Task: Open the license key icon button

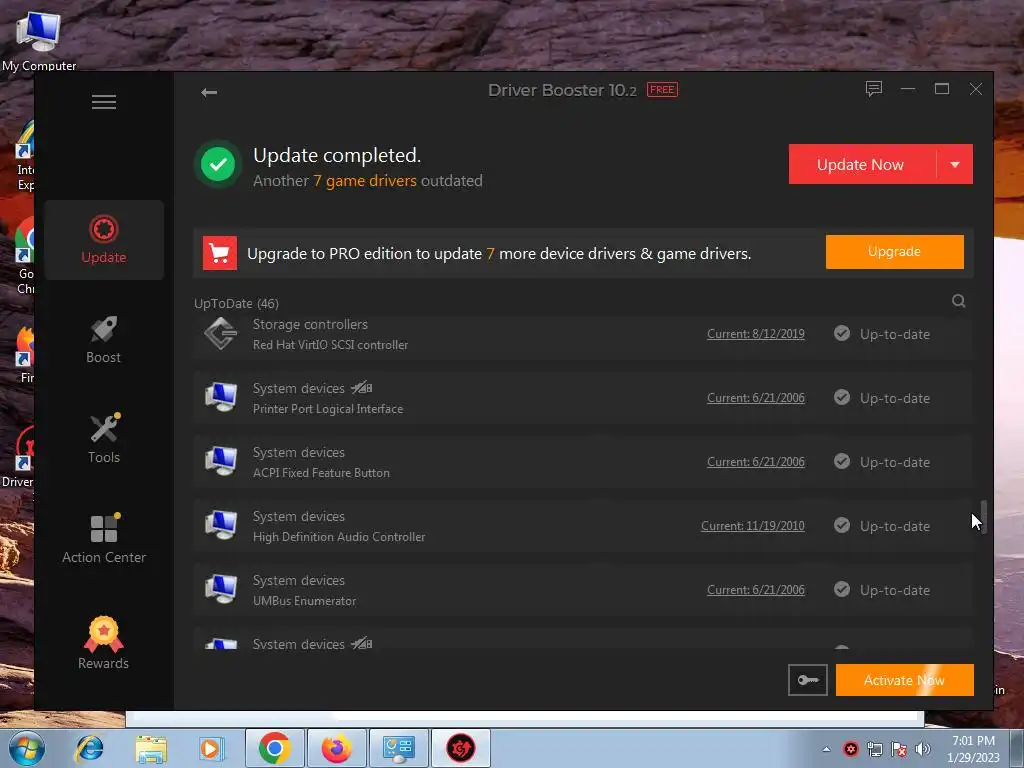Action: tap(808, 680)
